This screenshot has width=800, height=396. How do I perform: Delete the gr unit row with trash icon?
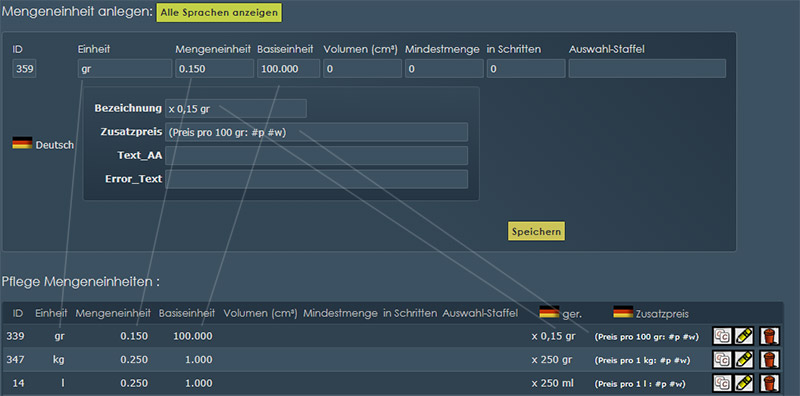[x=769, y=336]
